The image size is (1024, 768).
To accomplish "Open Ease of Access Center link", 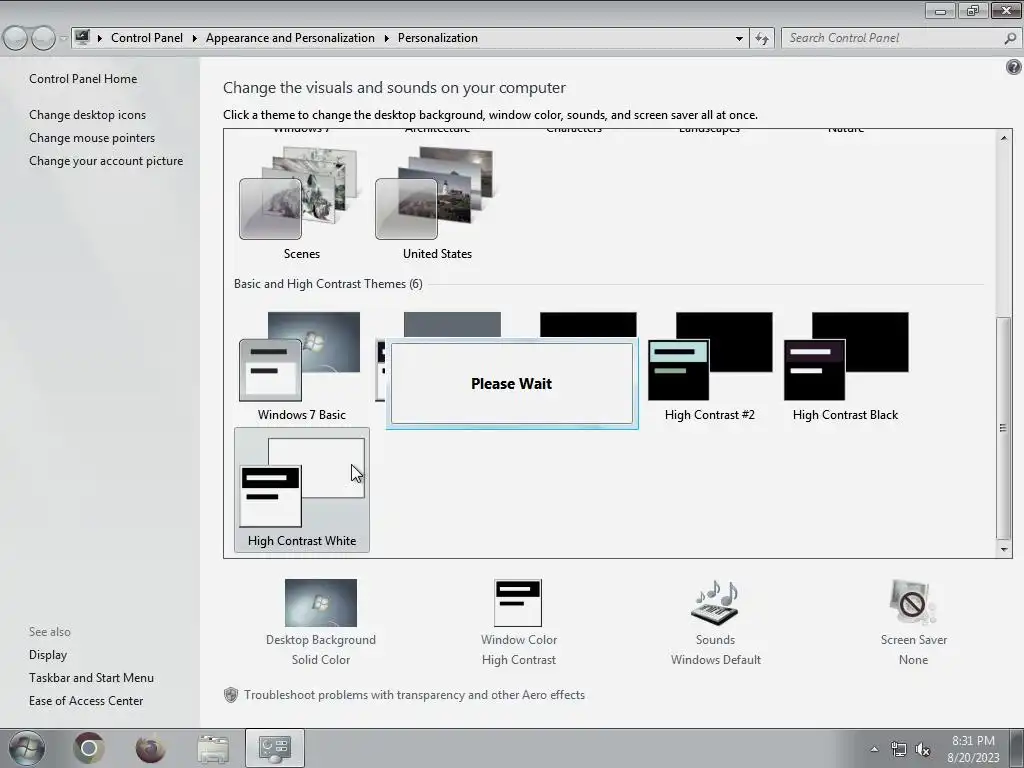I will point(86,701).
